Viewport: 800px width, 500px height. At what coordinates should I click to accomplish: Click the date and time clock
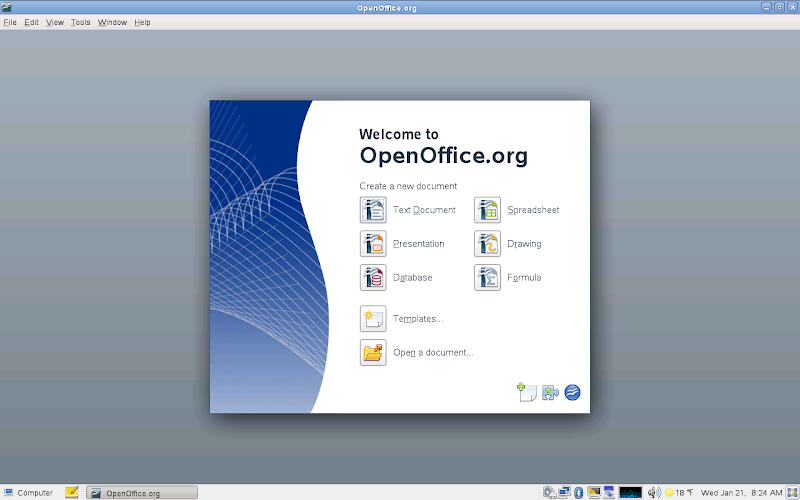(x=741, y=493)
